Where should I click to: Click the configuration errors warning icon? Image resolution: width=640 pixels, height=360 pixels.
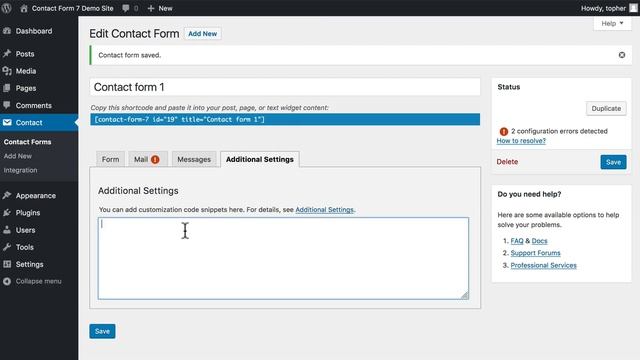pos(504,131)
